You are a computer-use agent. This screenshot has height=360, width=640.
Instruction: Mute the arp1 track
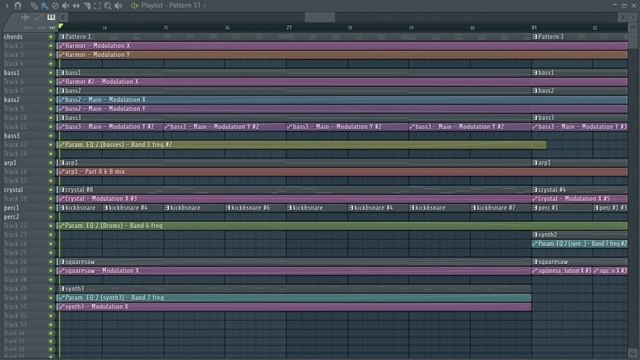click(51, 163)
